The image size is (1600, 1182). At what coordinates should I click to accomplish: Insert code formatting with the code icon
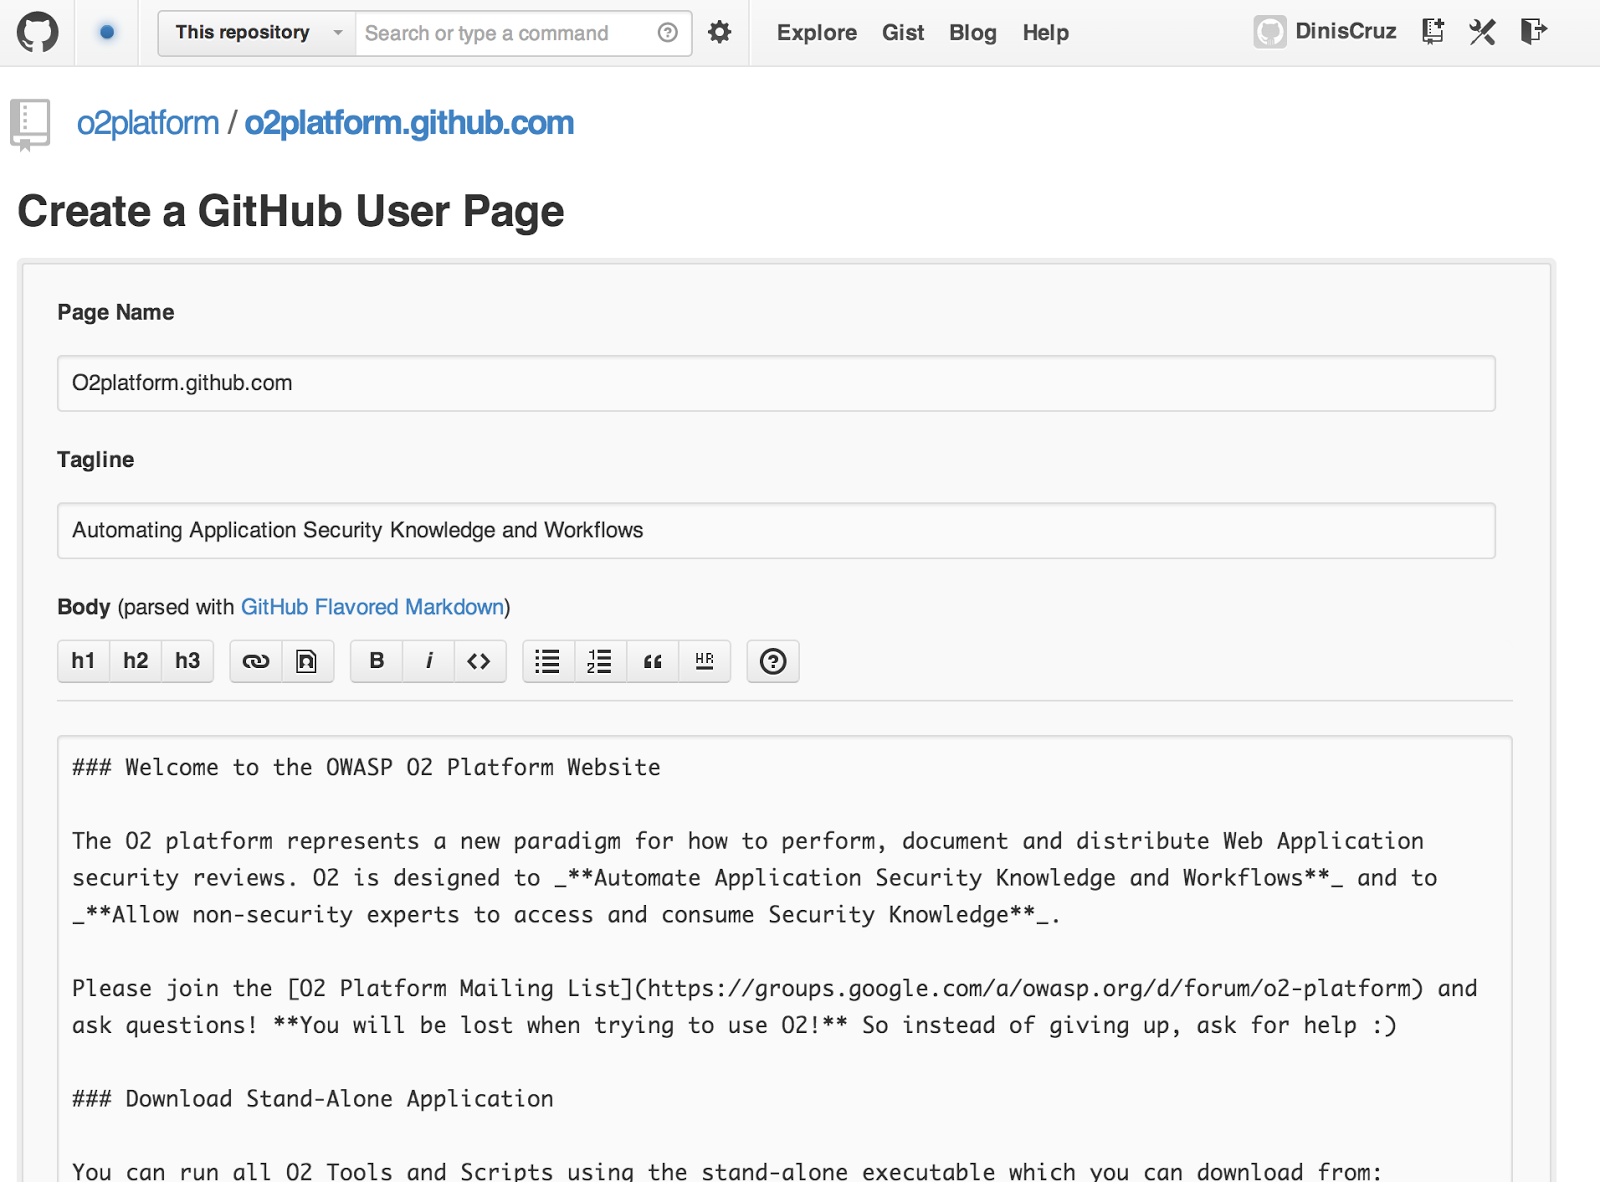click(479, 661)
